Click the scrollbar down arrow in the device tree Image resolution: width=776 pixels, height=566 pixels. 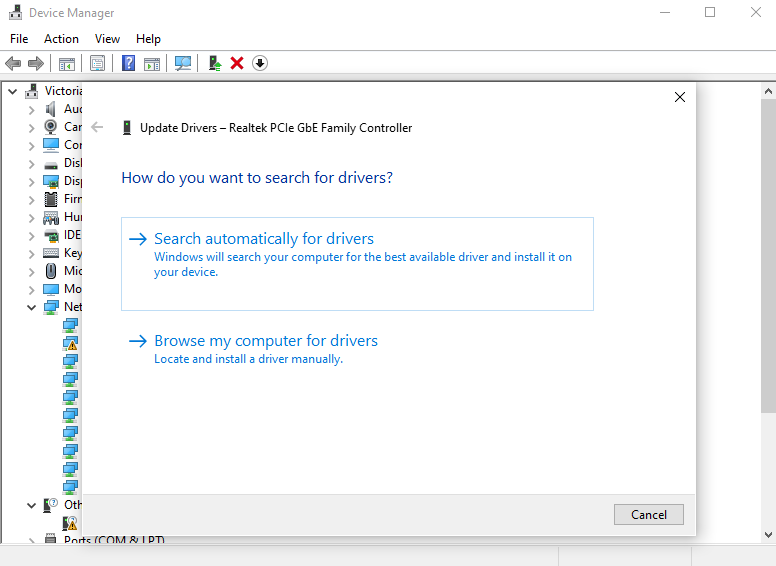768,534
